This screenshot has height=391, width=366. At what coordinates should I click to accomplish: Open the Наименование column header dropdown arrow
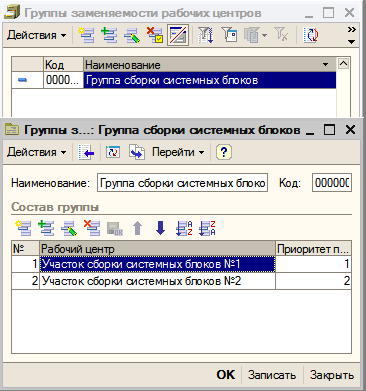point(325,64)
